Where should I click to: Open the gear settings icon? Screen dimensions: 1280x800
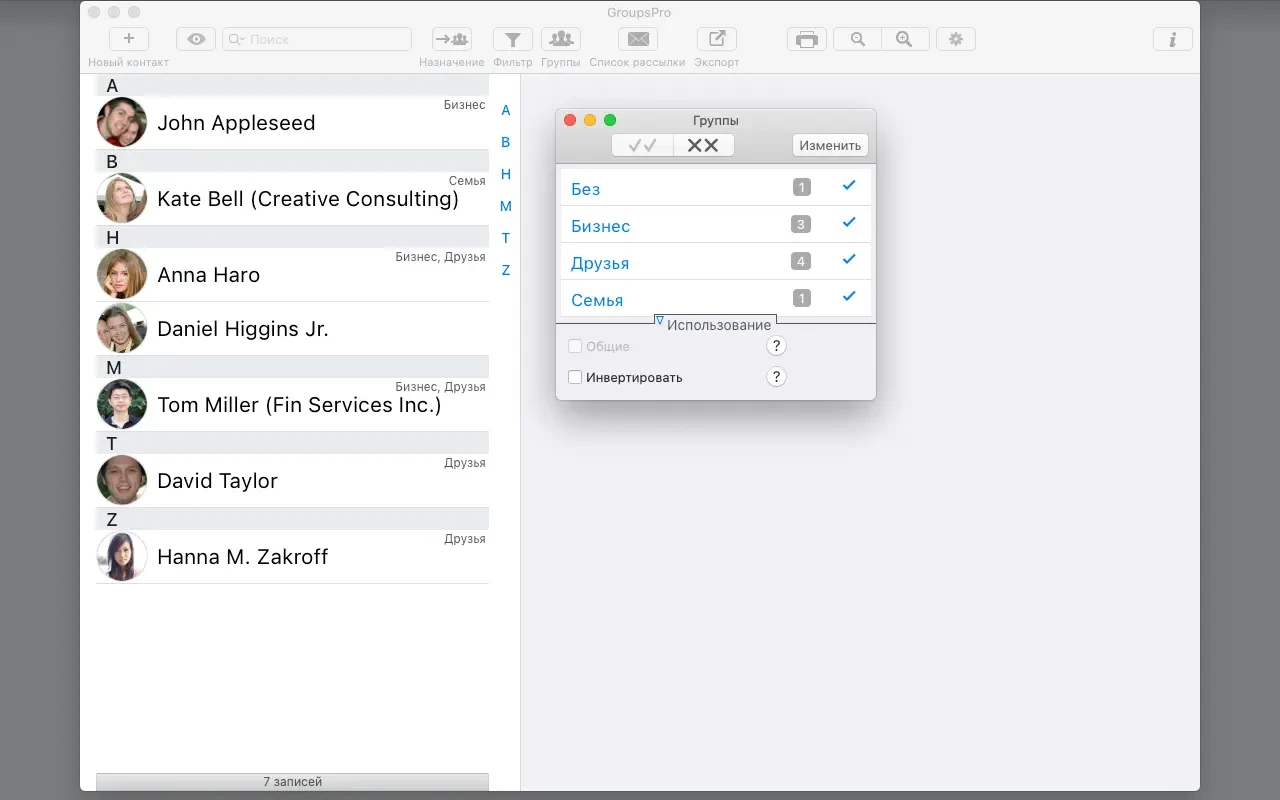click(956, 39)
